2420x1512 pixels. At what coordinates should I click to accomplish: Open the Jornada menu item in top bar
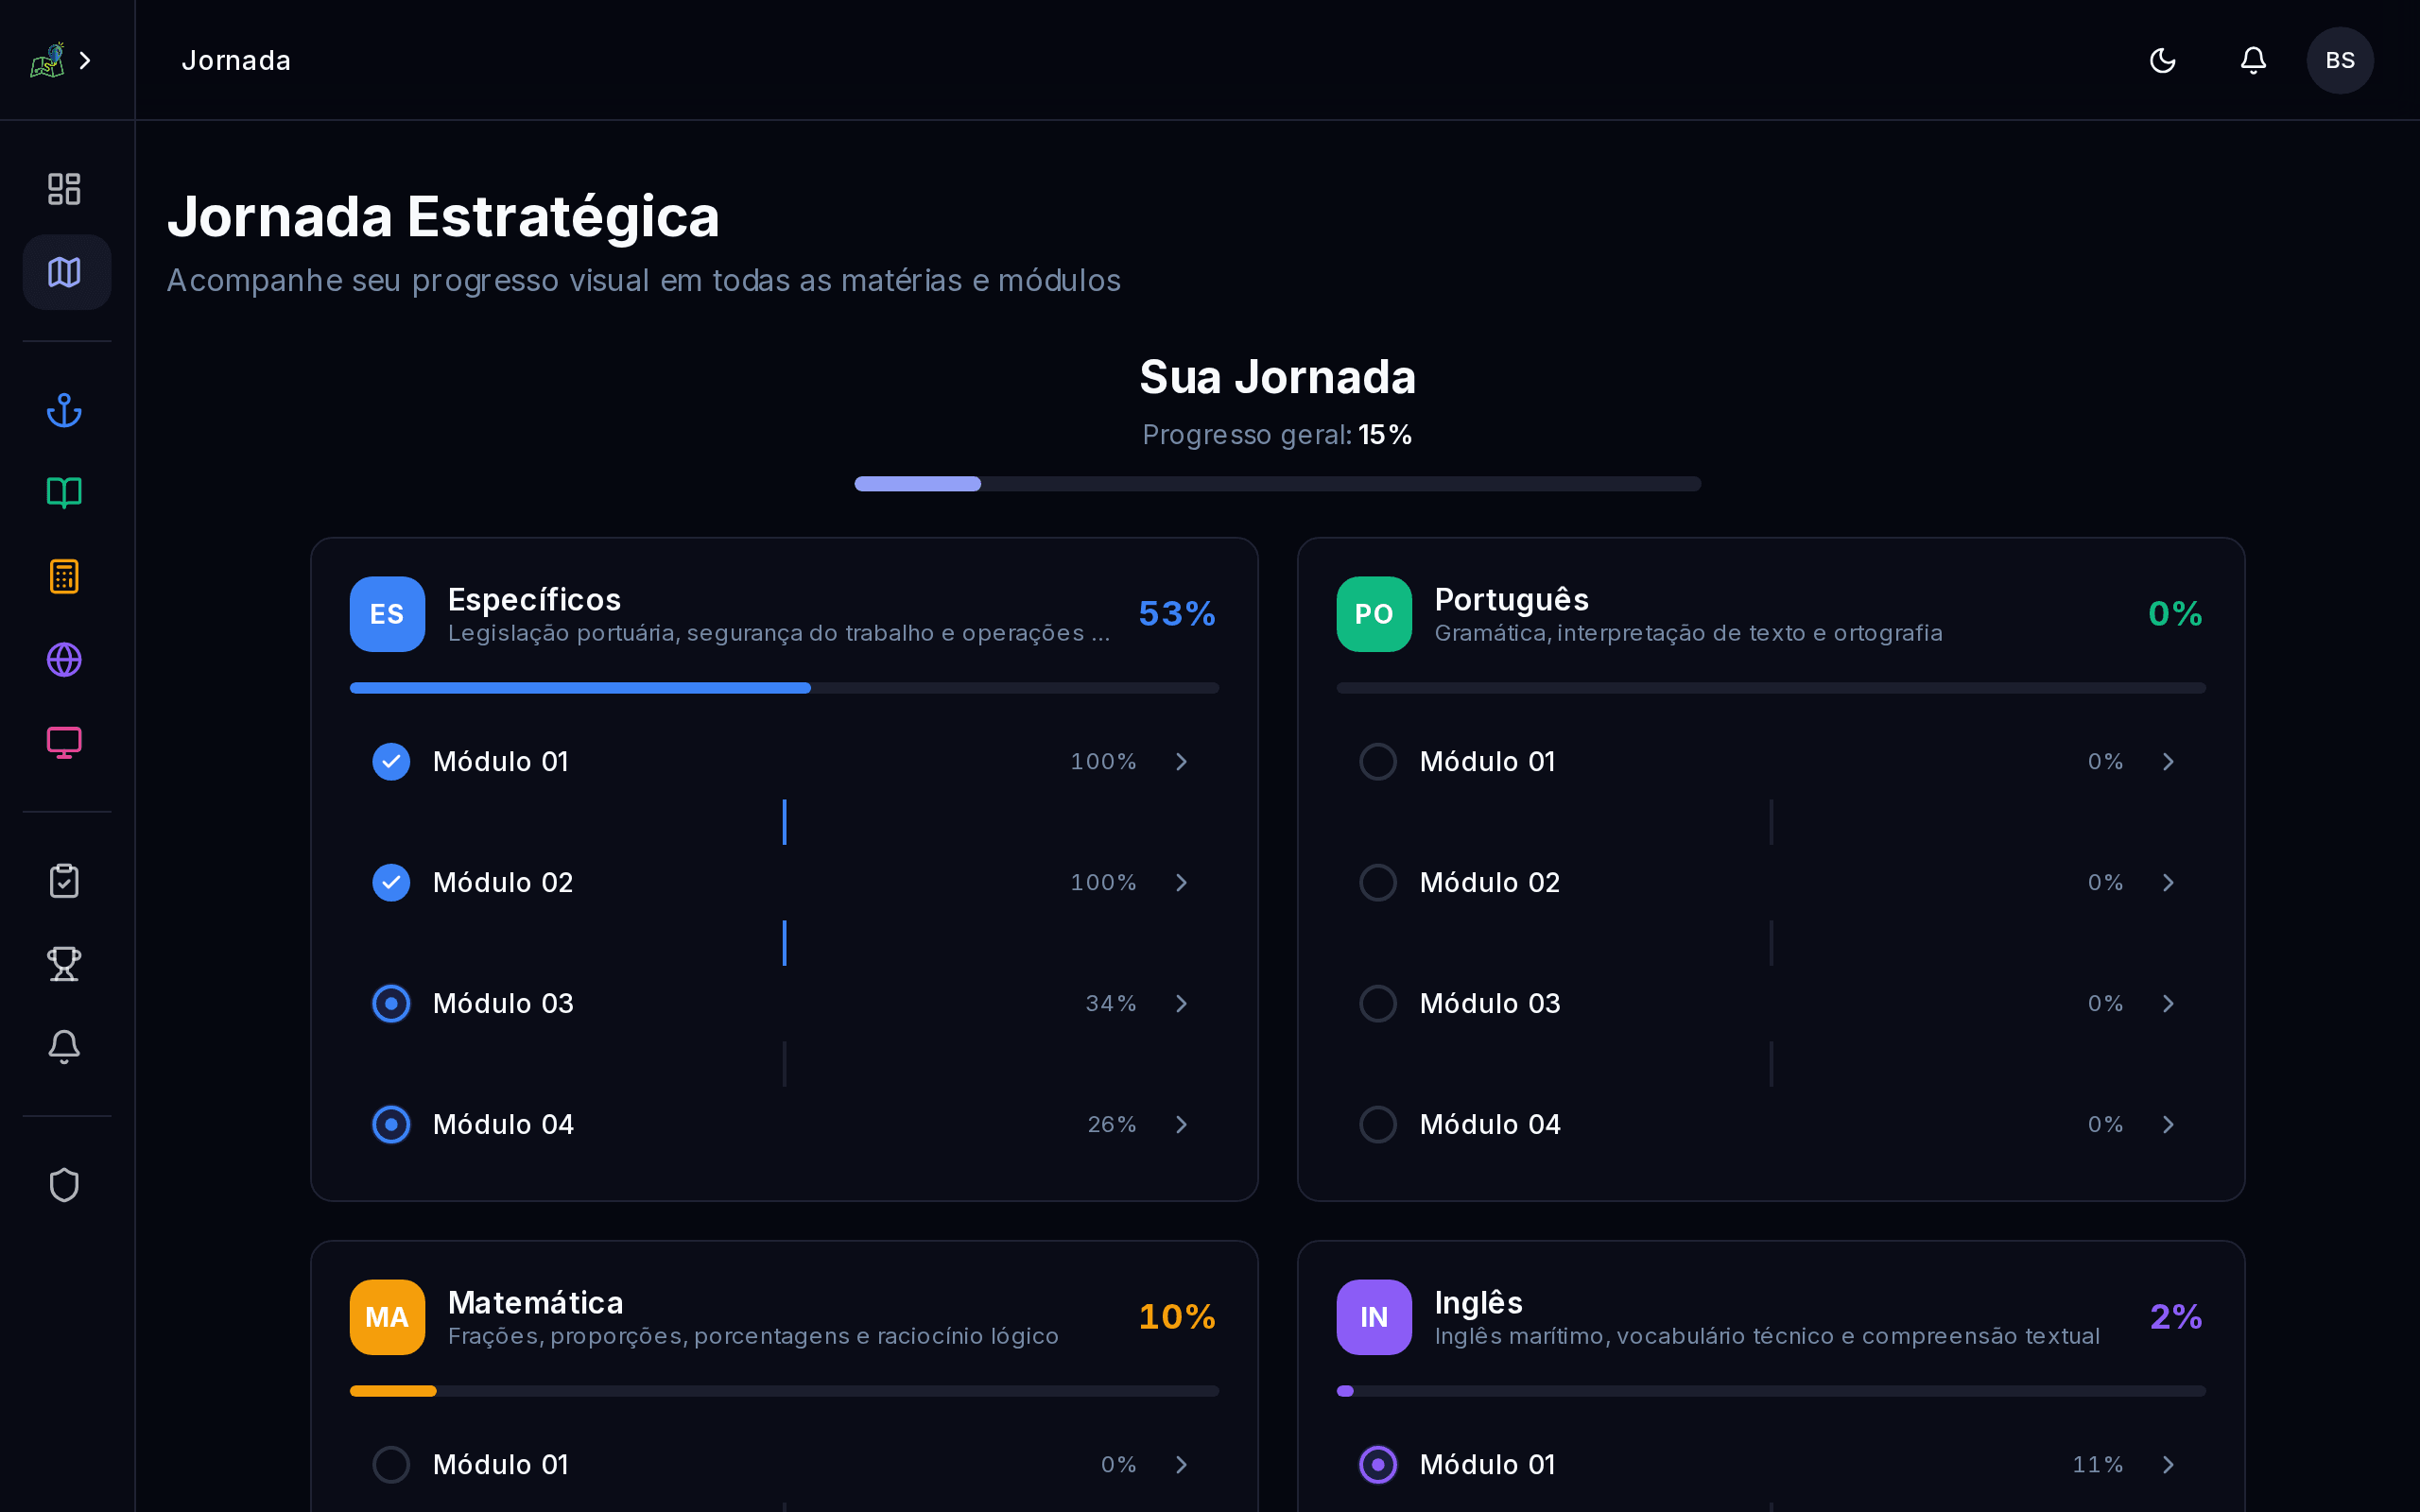[236, 60]
